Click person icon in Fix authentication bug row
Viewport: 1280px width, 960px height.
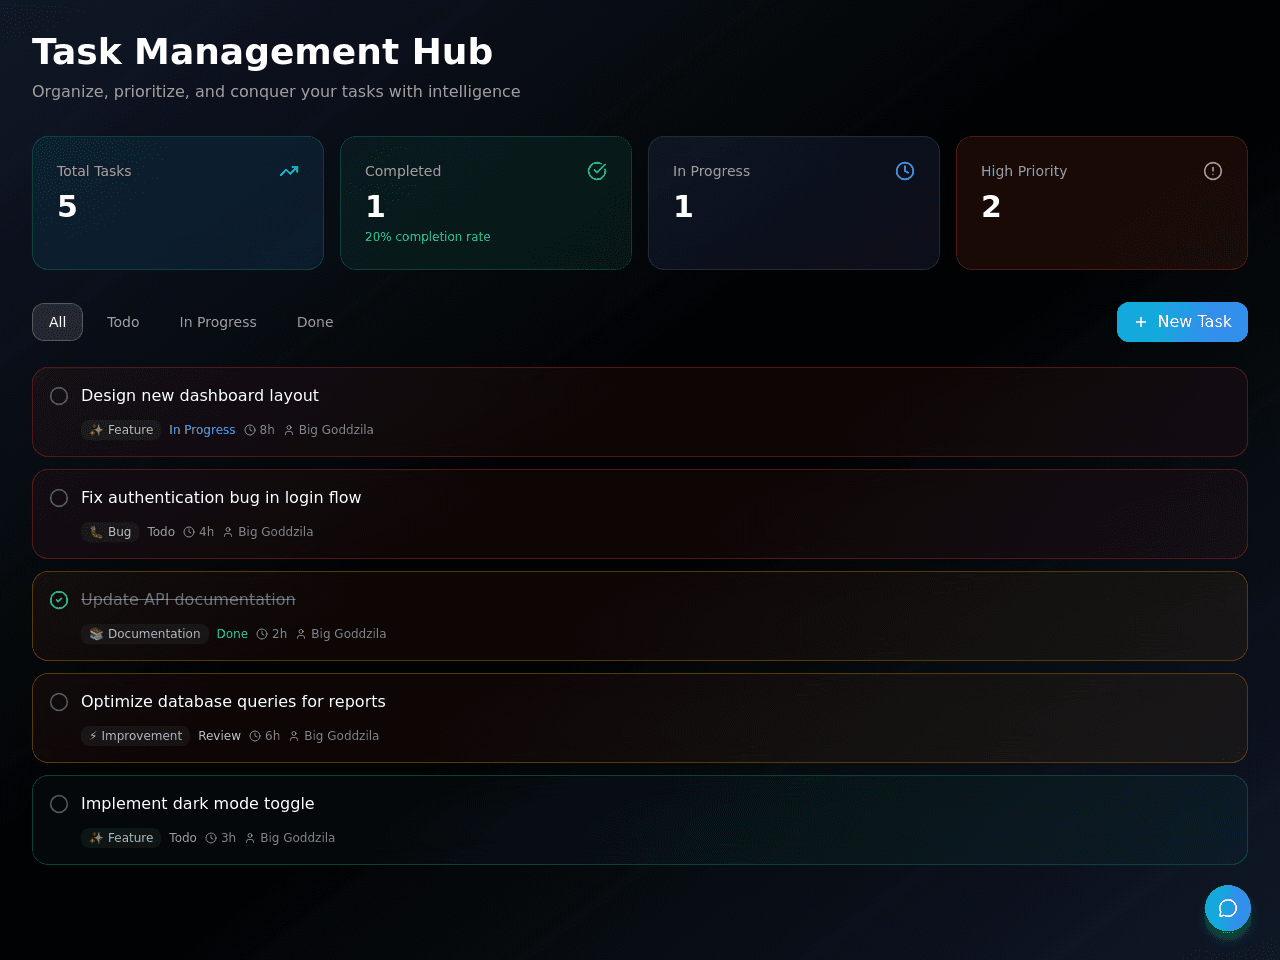[x=228, y=532]
